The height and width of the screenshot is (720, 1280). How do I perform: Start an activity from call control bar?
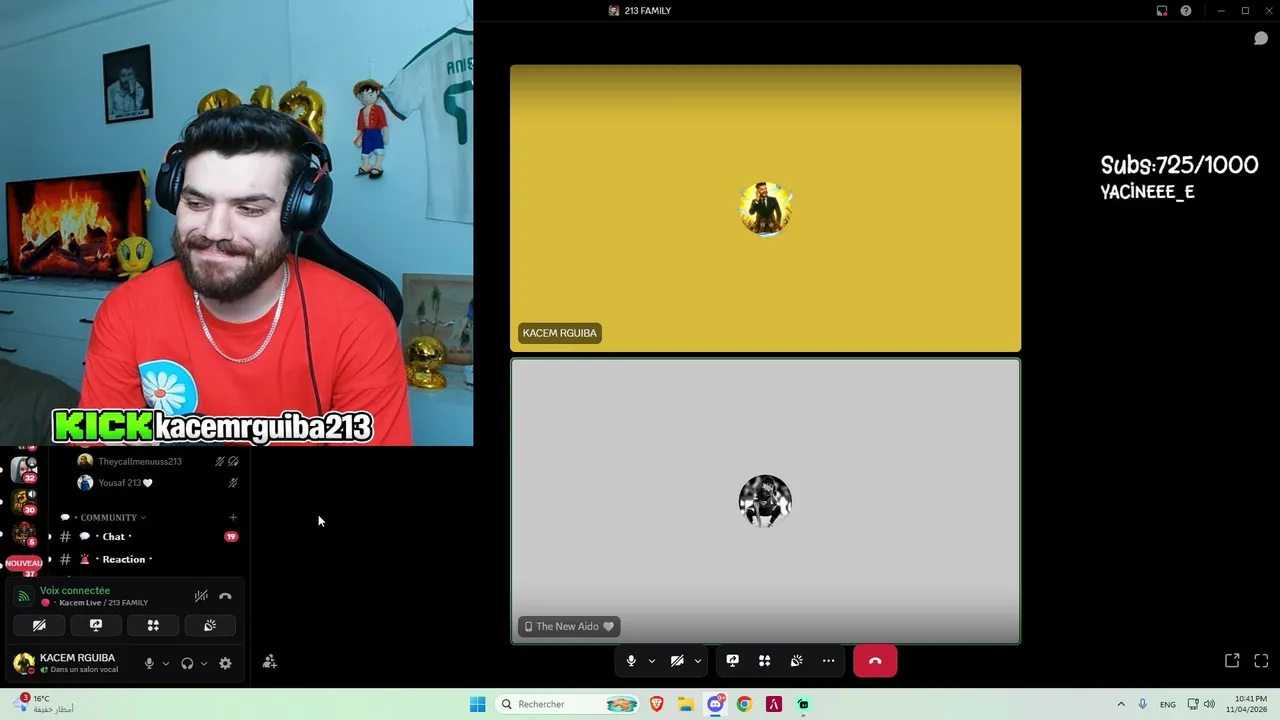tap(764, 661)
